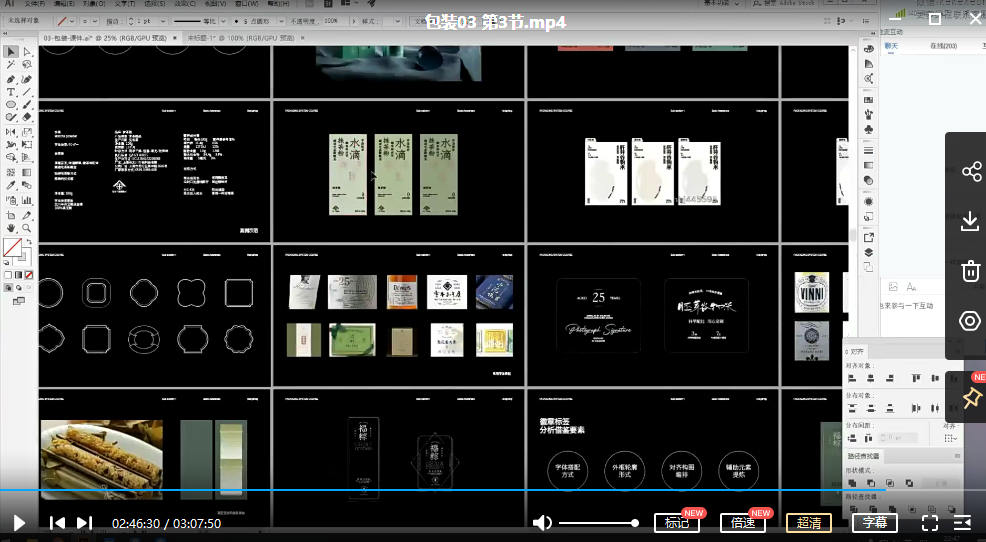The image size is (986, 542).
Task: Open the playlist menu icon
Action: [962, 523]
